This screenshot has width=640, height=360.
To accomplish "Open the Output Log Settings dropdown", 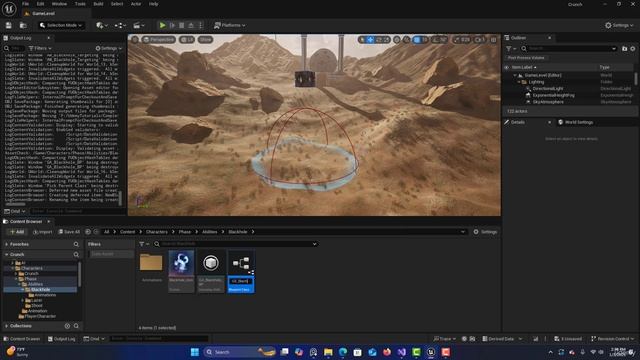I will pos(109,48).
